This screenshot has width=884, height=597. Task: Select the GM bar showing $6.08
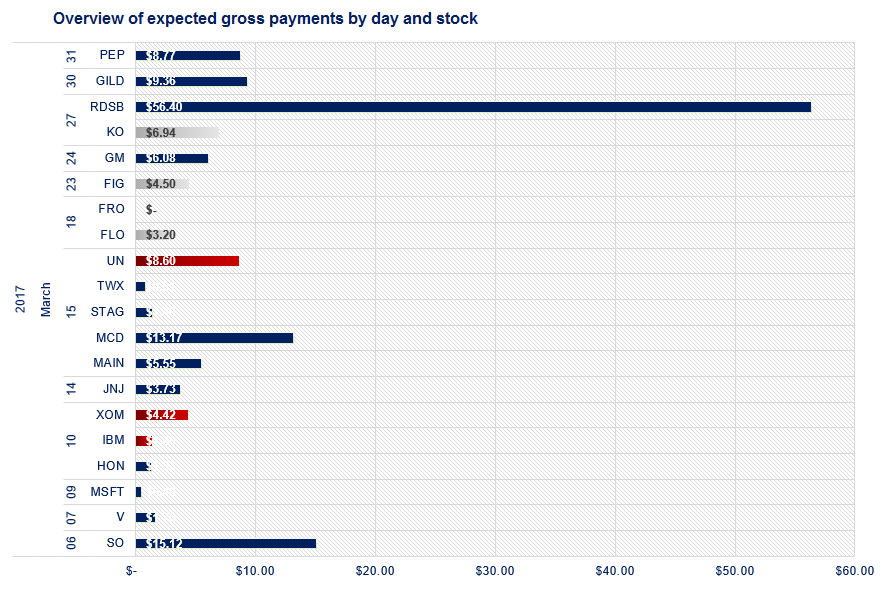(x=172, y=158)
